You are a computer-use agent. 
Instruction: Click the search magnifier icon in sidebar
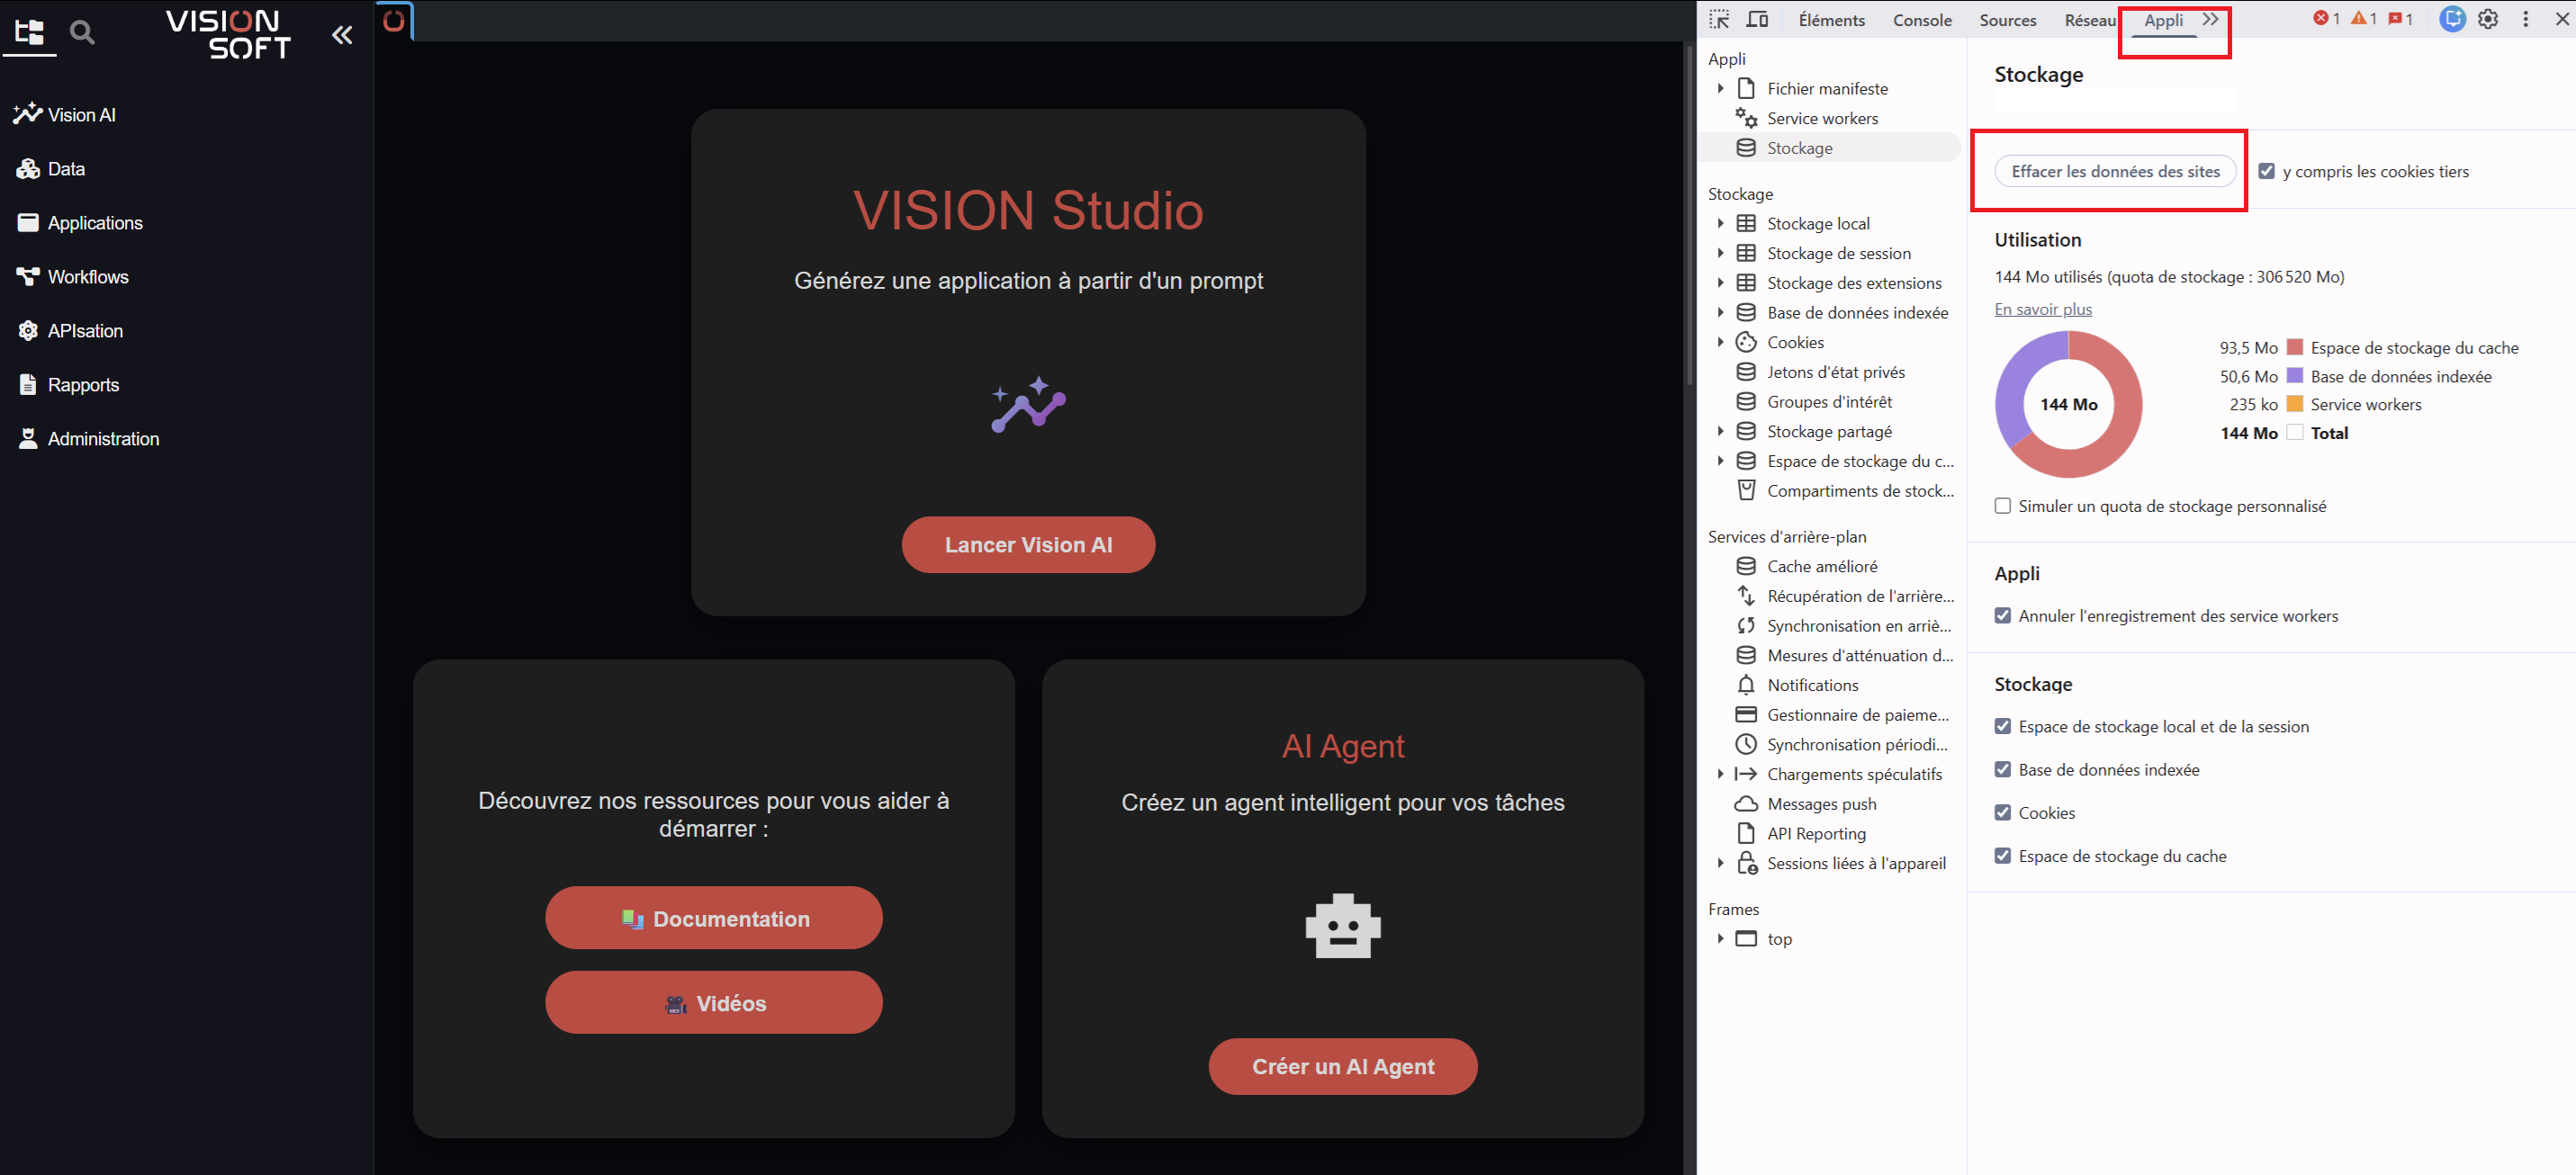[82, 33]
